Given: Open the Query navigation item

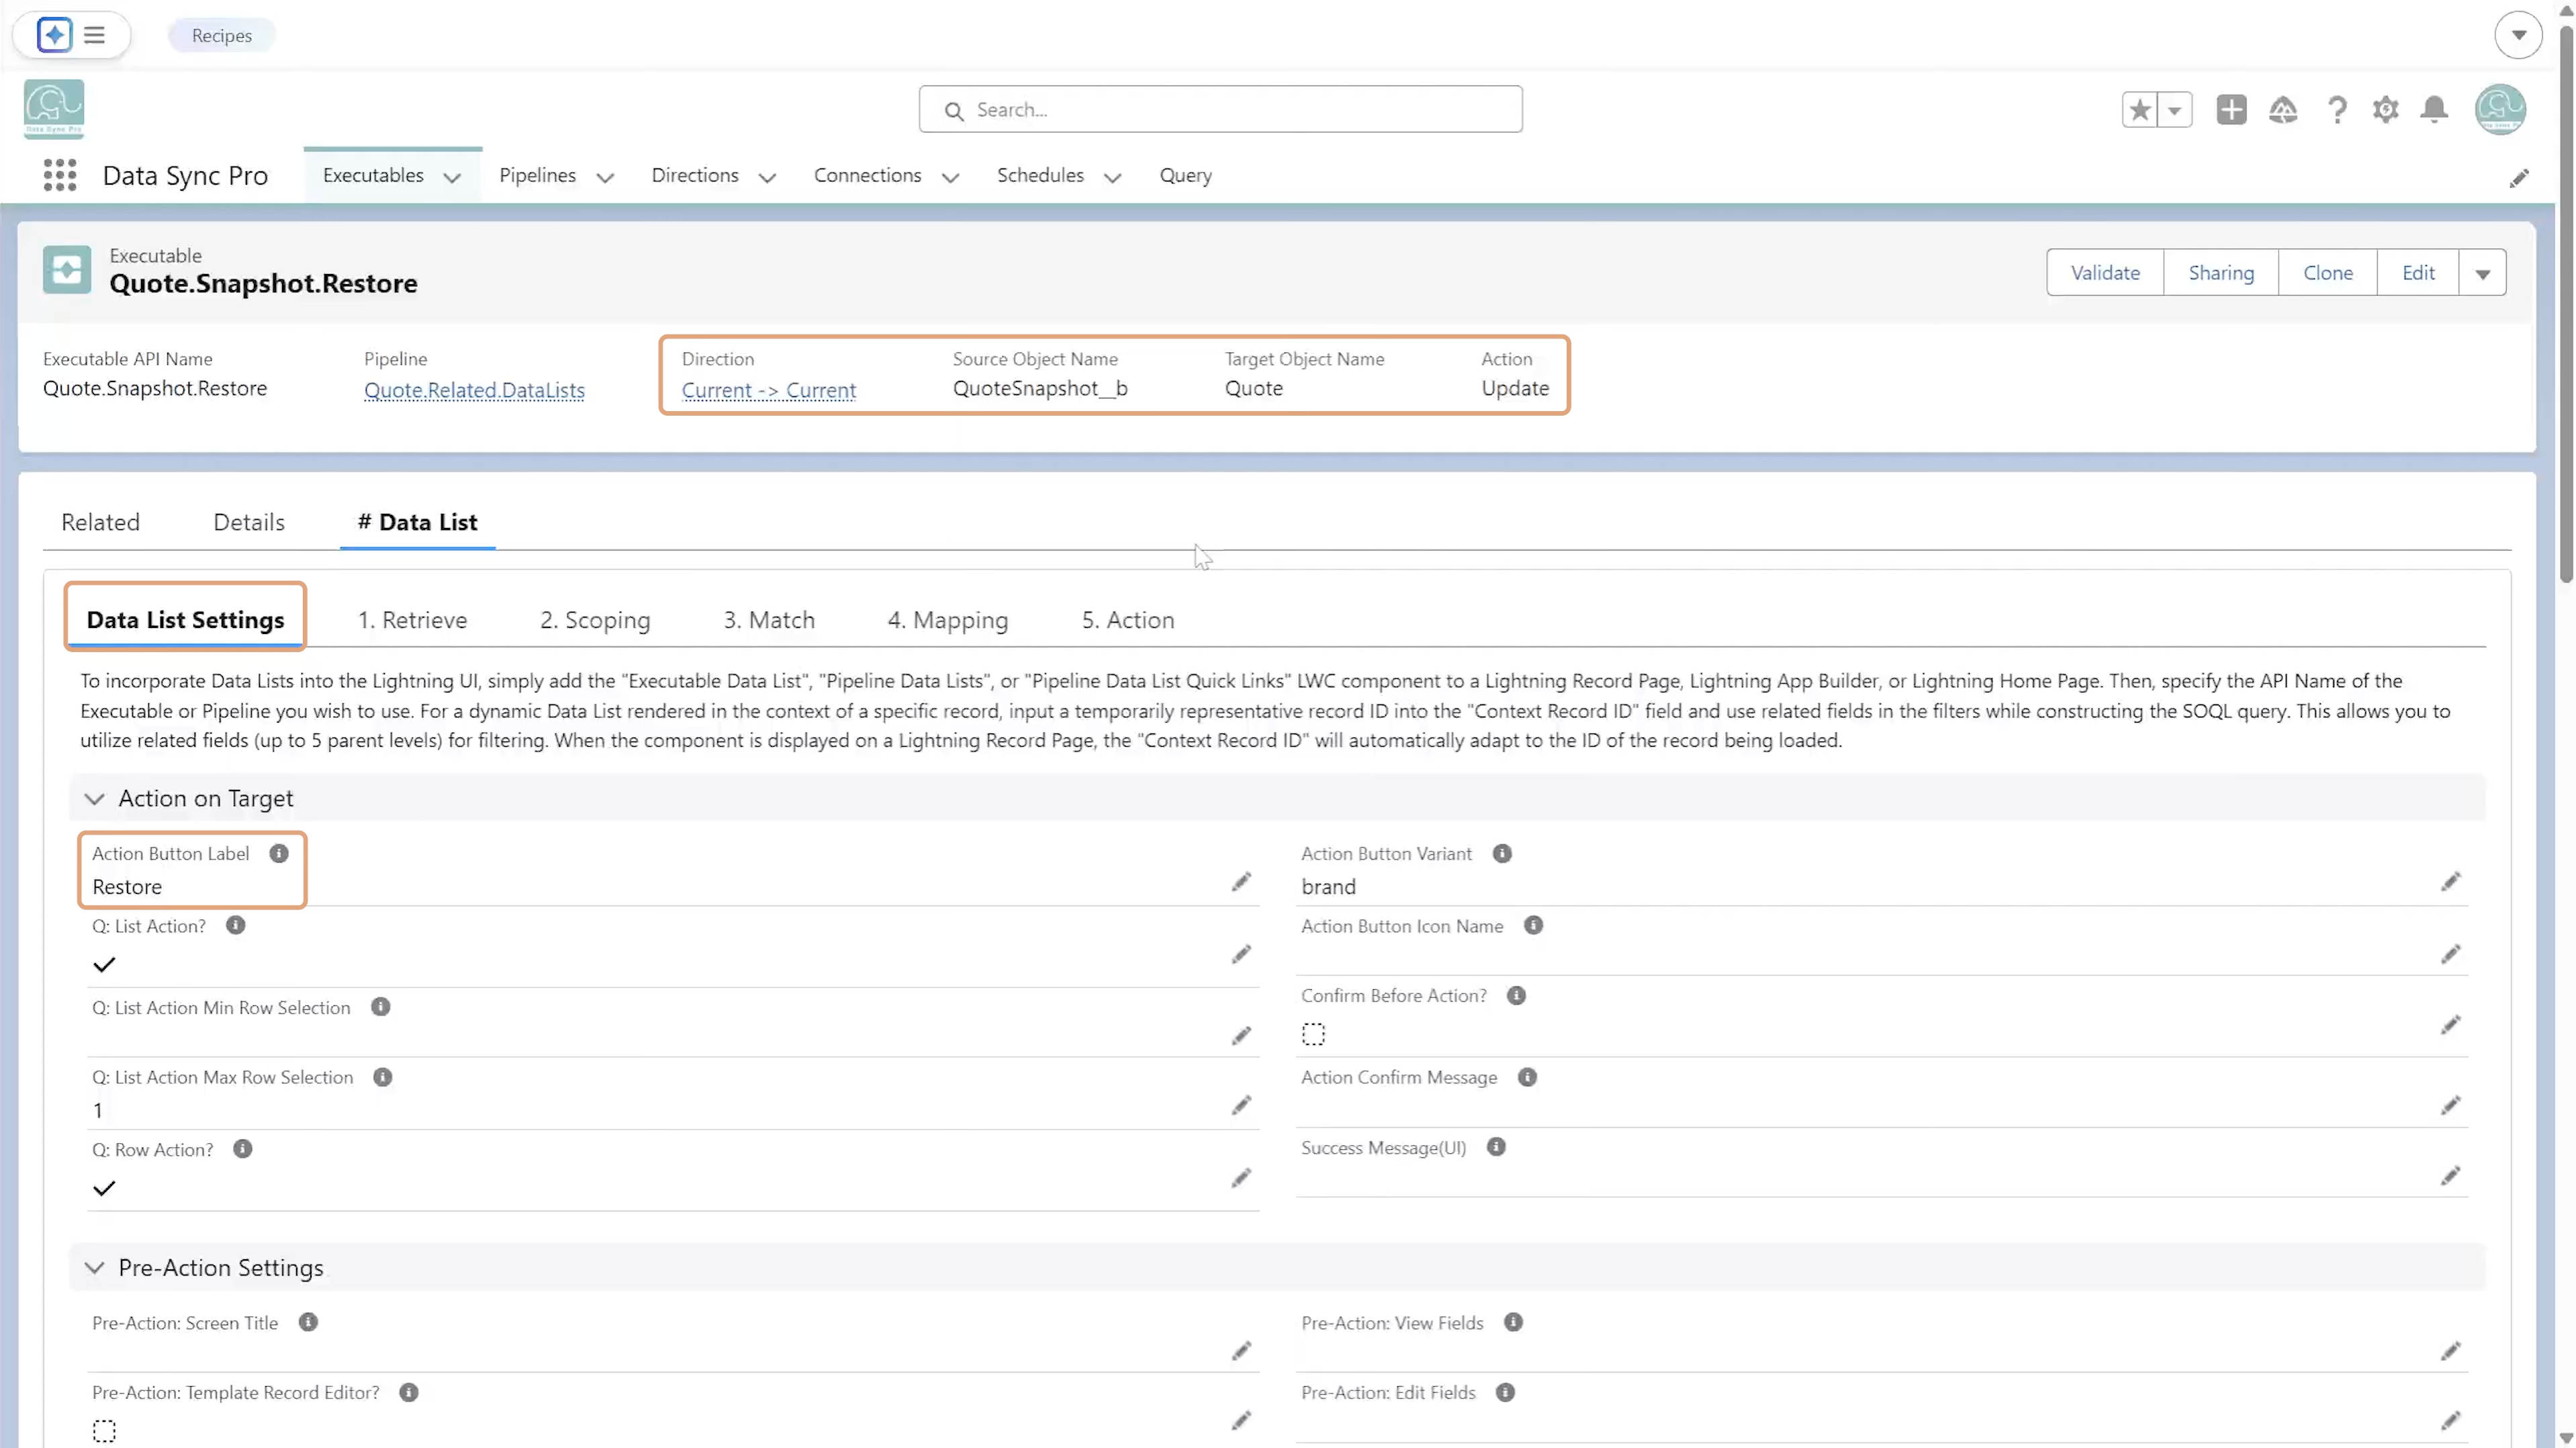Looking at the screenshot, I should point(1186,175).
